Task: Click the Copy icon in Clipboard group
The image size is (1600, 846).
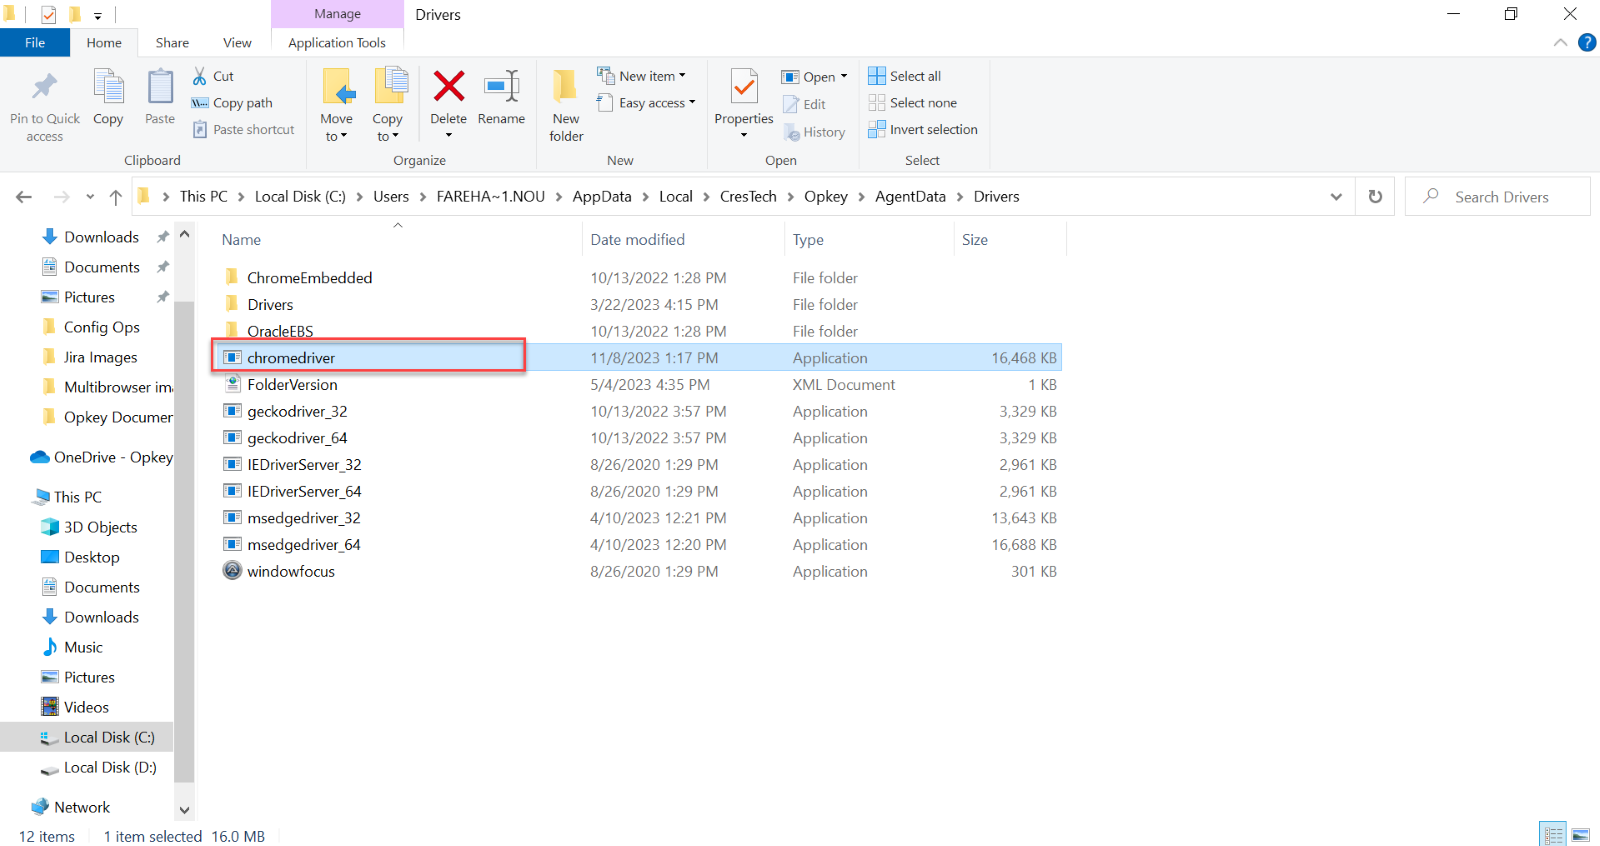Action: 108,87
